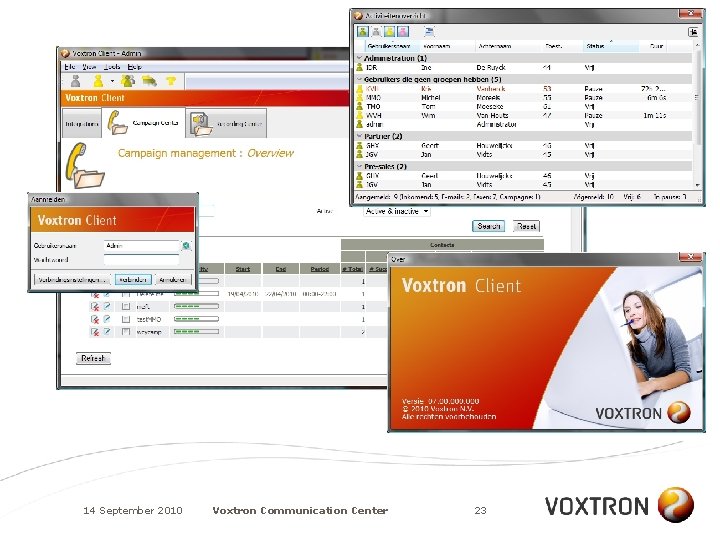The height and width of the screenshot is (540, 720).
Task: Switch to the Recording Center tab
Action: 226,124
